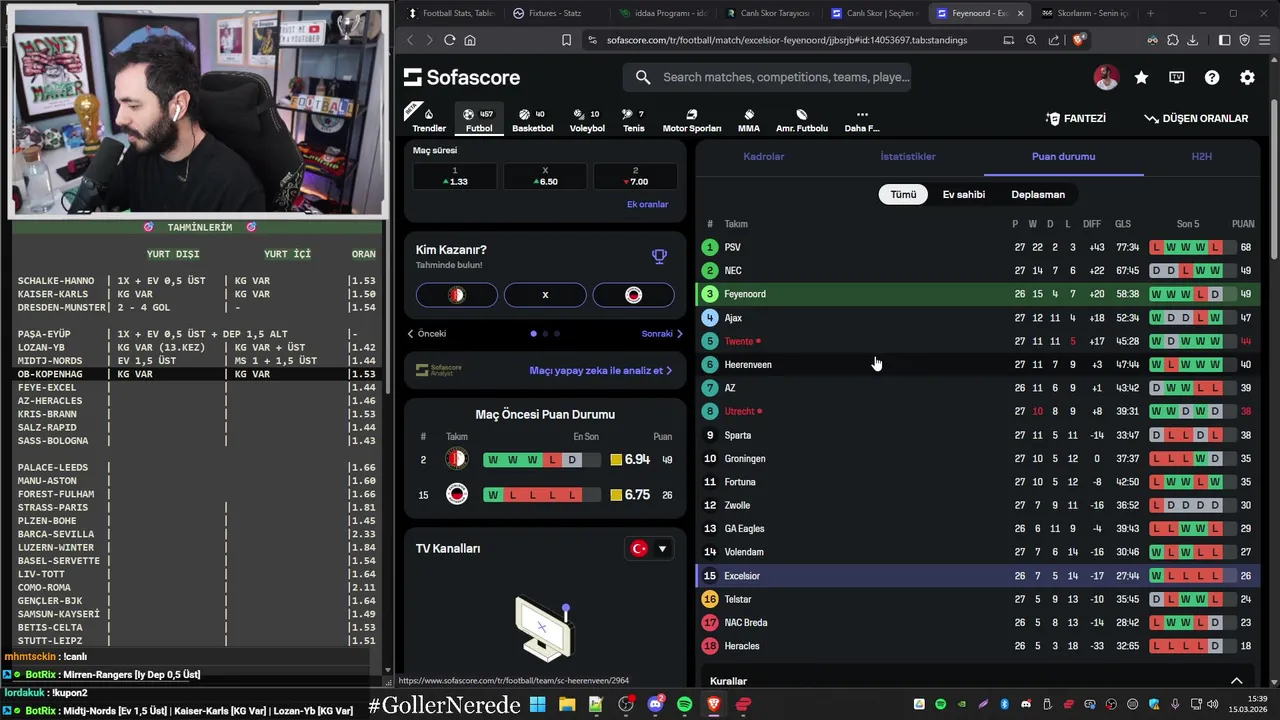Click the prediction trophy icon
Screen dimensions: 1280x720
pyautogui.click(x=659, y=256)
